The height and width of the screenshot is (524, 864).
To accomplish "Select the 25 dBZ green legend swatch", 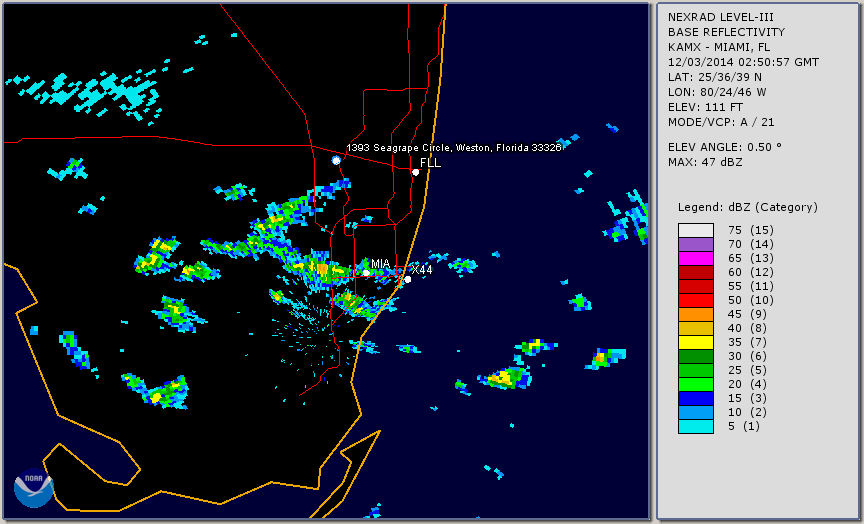I will [x=696, y=370].
